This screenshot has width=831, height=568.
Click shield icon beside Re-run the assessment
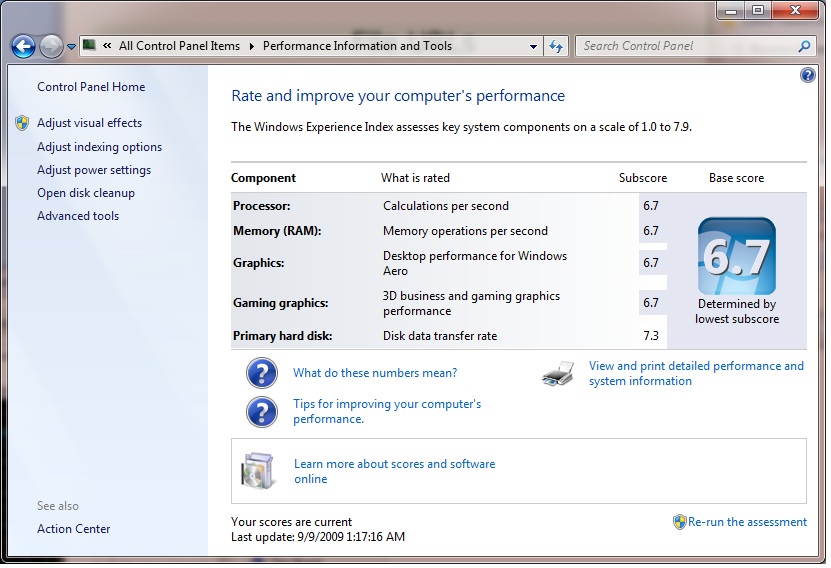pyautogui.click(x=679, y=522)
